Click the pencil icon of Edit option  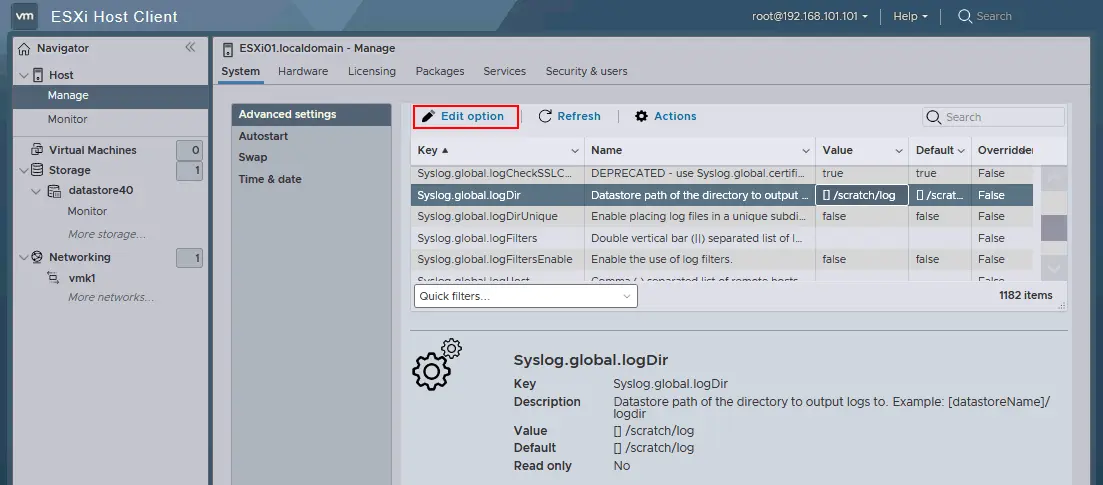click(428, 116)
